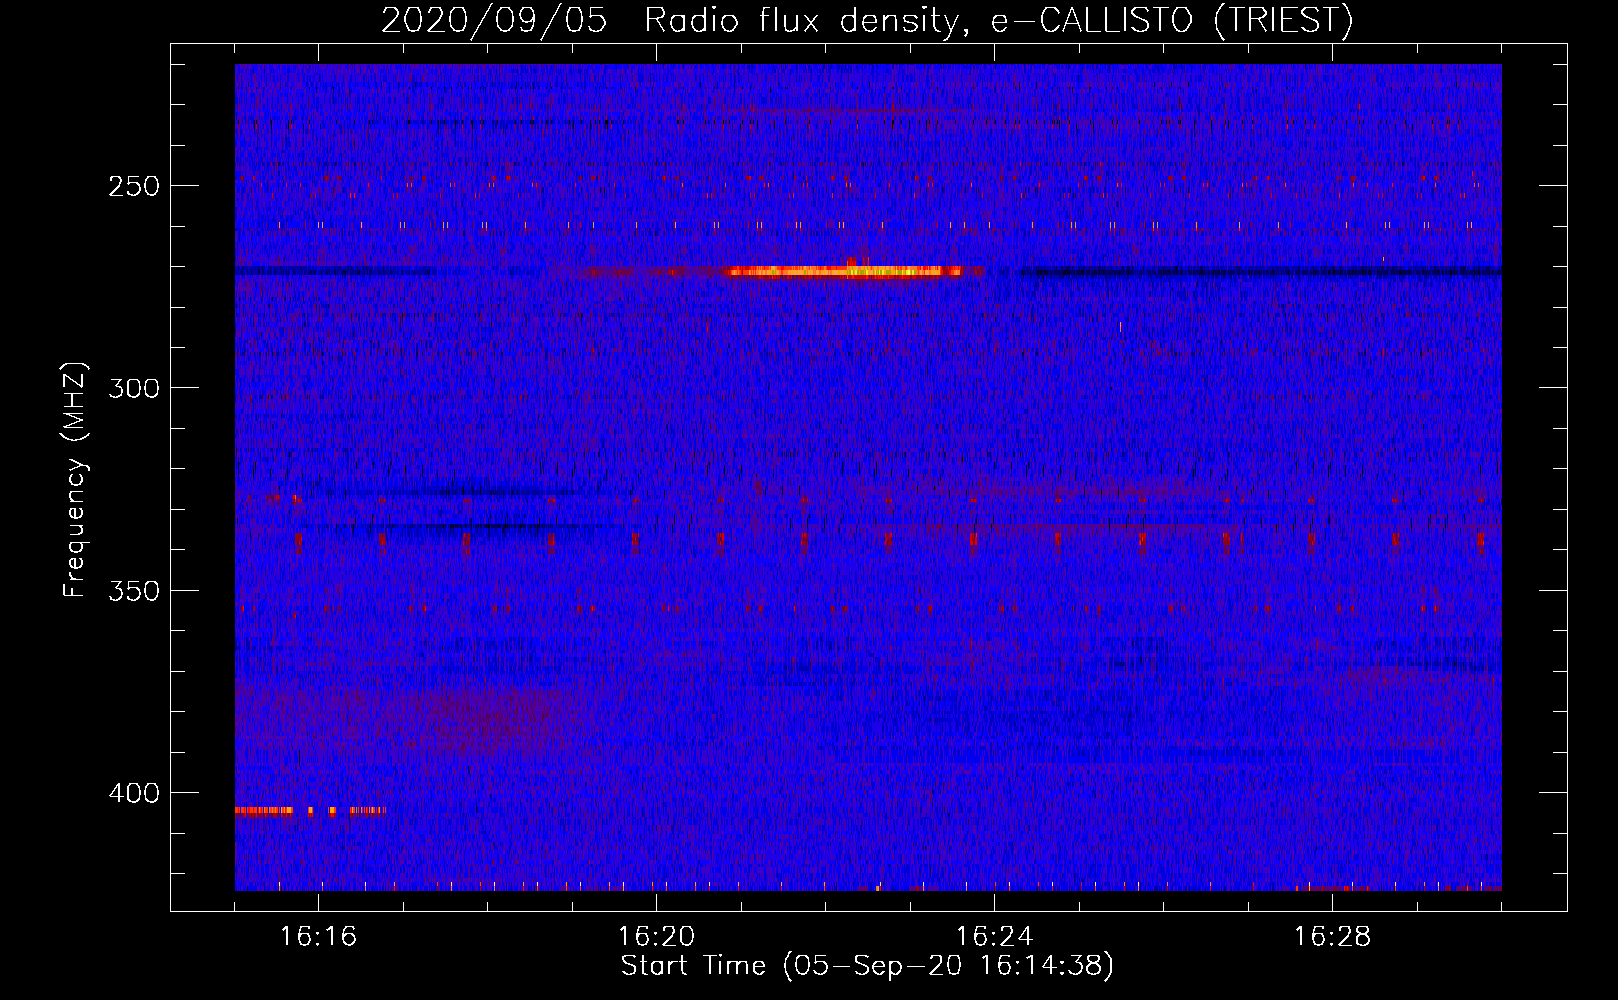Click the 350 frequency tick label

[x=134, y=591]
